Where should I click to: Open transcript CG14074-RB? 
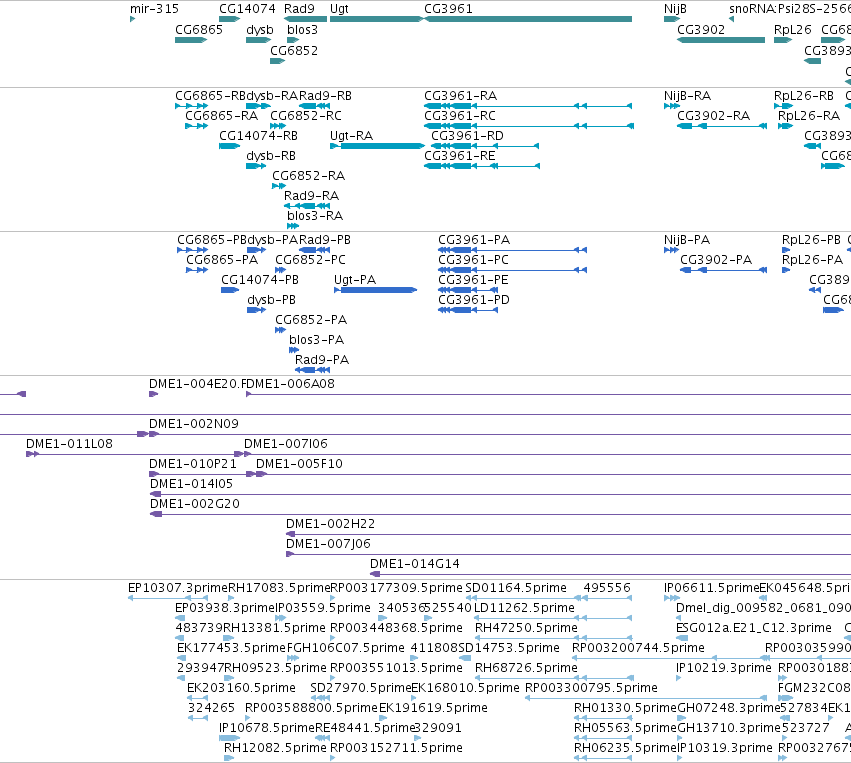pos(258,136)
